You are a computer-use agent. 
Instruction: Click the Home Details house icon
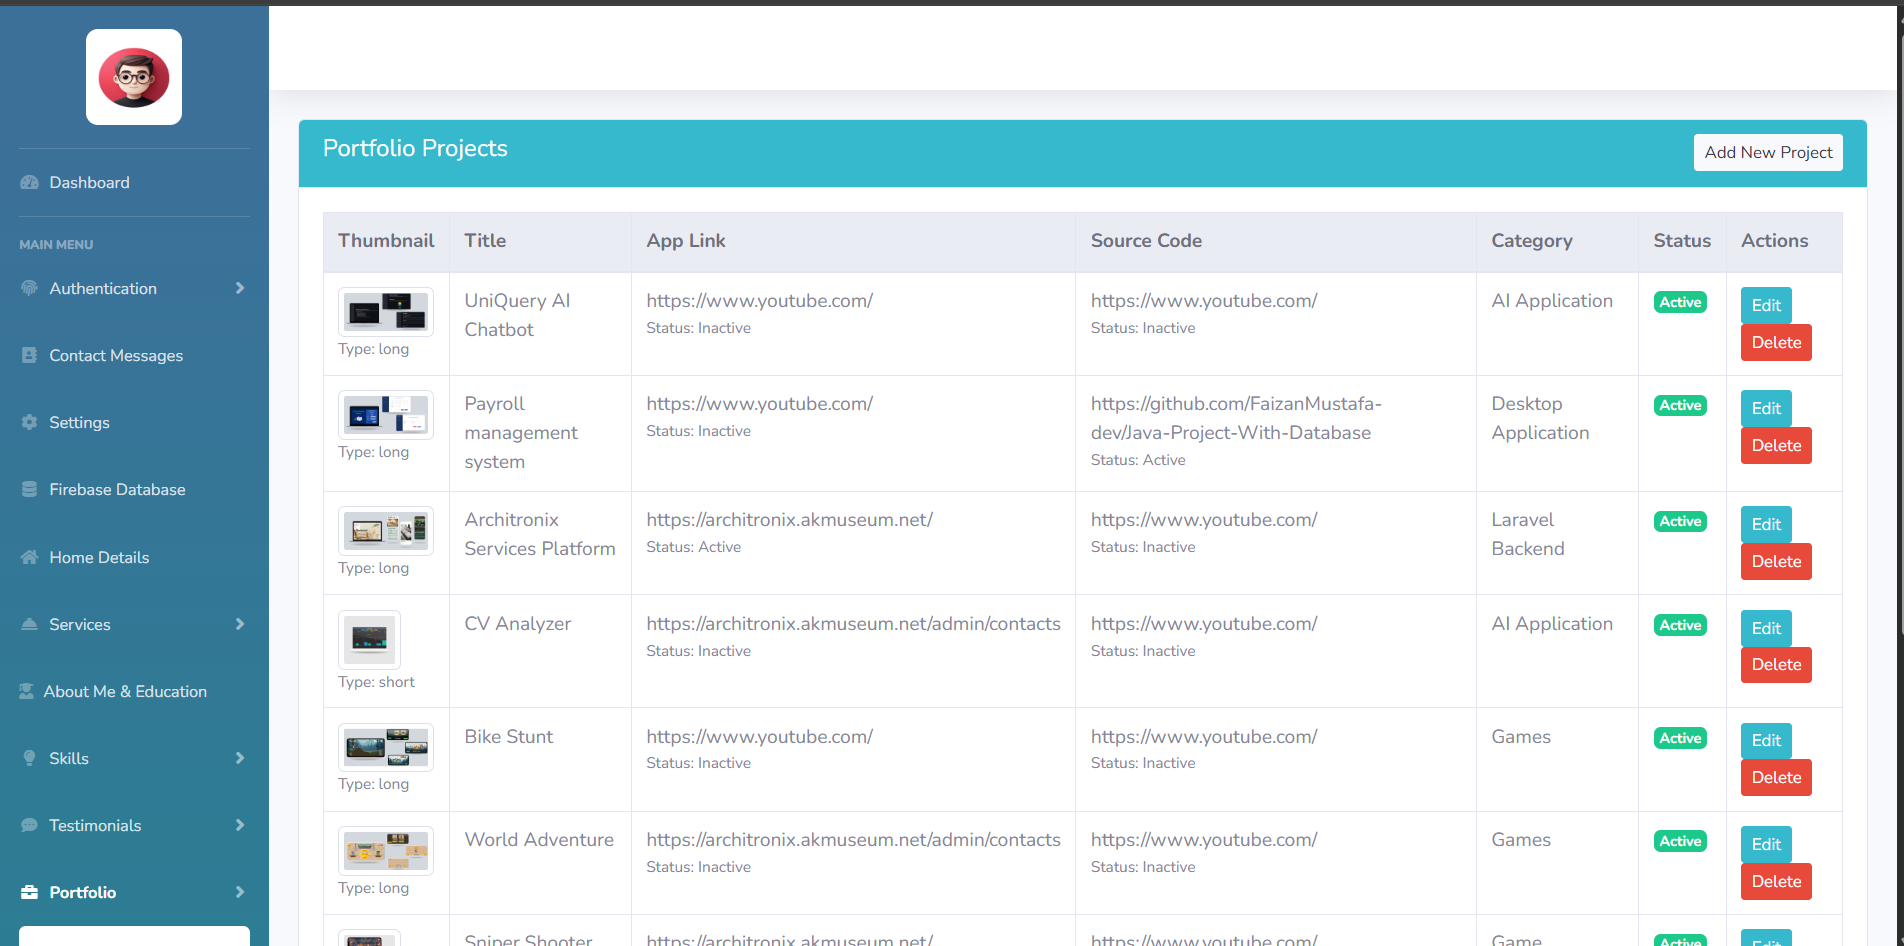pos(30,557)
